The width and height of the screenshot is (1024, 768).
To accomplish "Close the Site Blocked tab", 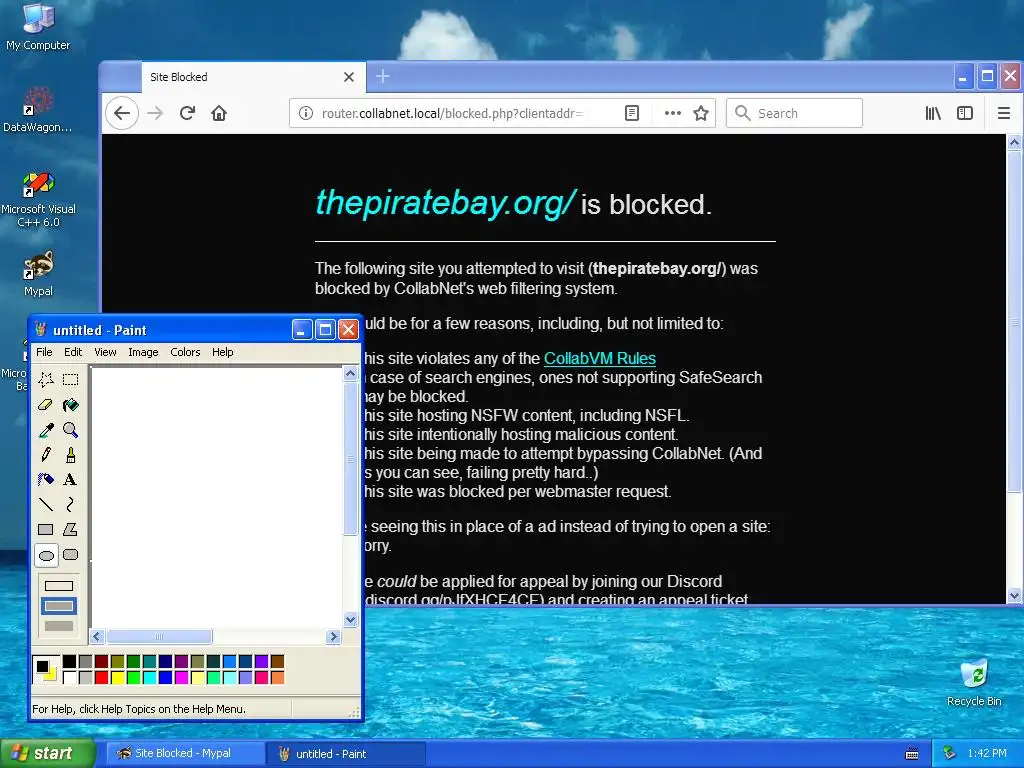I will tap(349, 77).
